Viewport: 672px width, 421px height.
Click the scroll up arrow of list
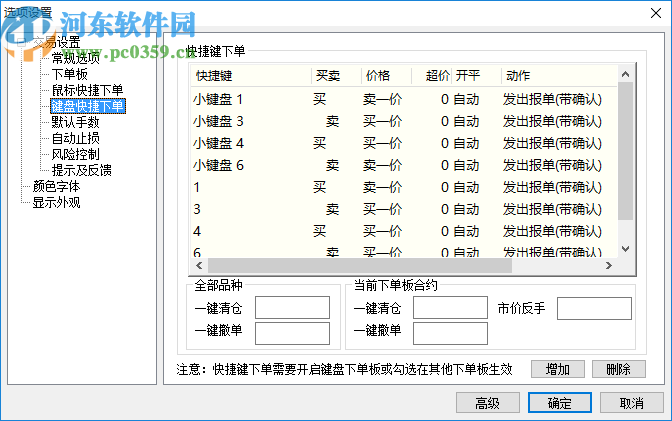(626, 74)
